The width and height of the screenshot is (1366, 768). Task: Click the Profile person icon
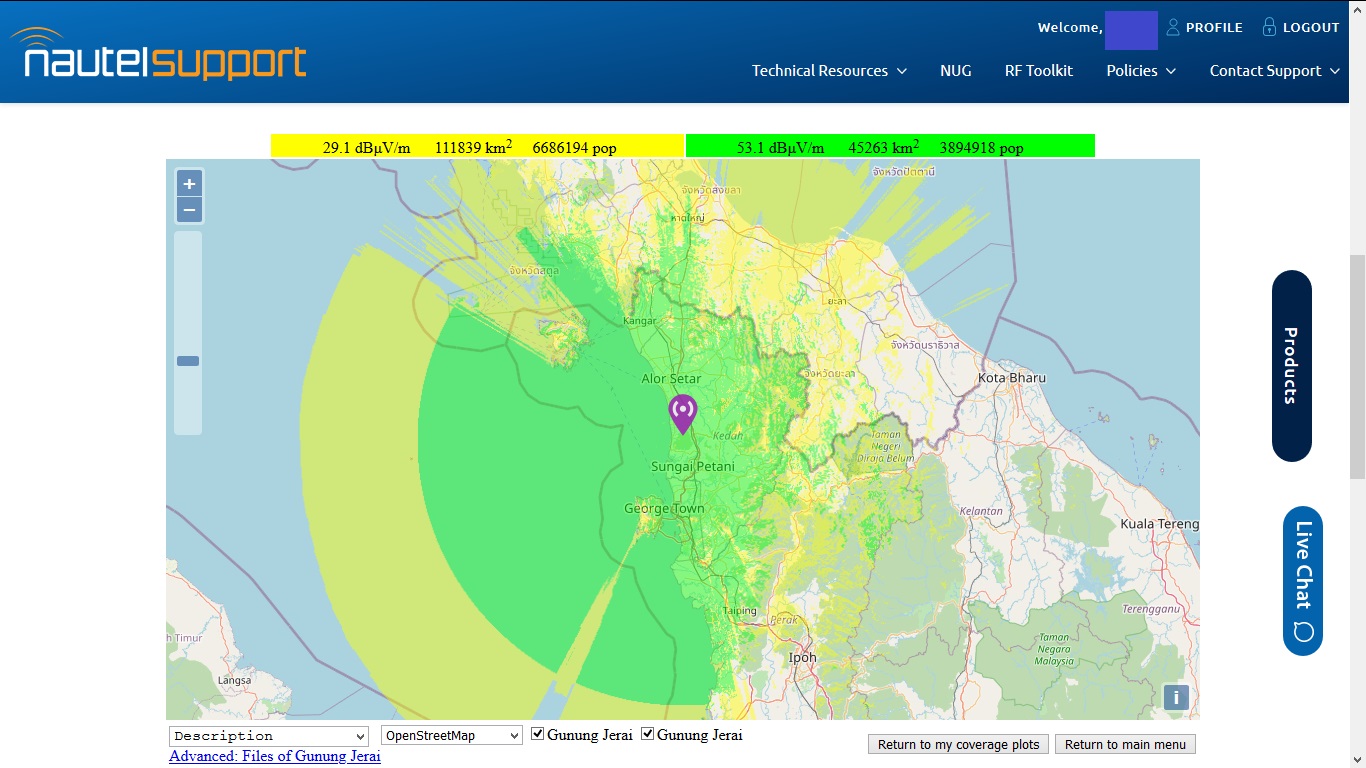coord(1172,26)
